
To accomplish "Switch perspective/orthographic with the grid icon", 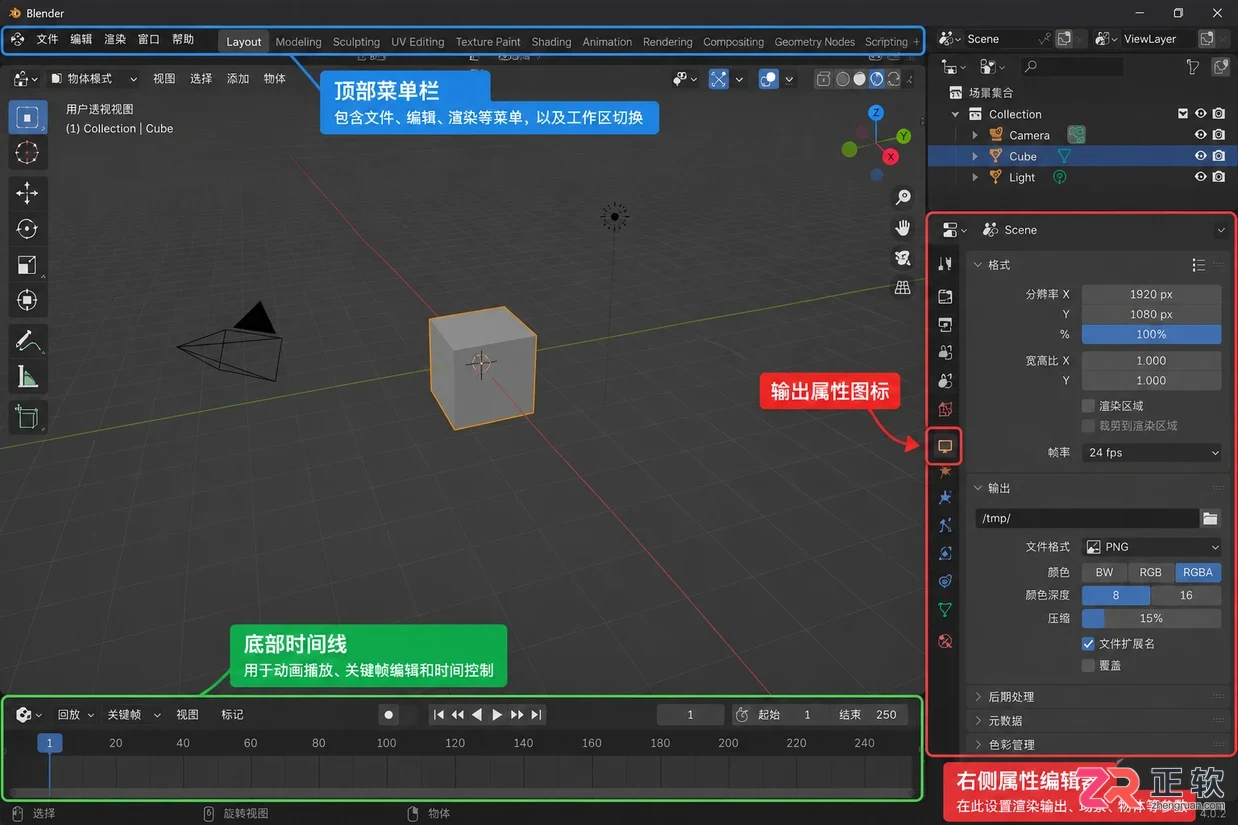I will [x=903, y=288].
